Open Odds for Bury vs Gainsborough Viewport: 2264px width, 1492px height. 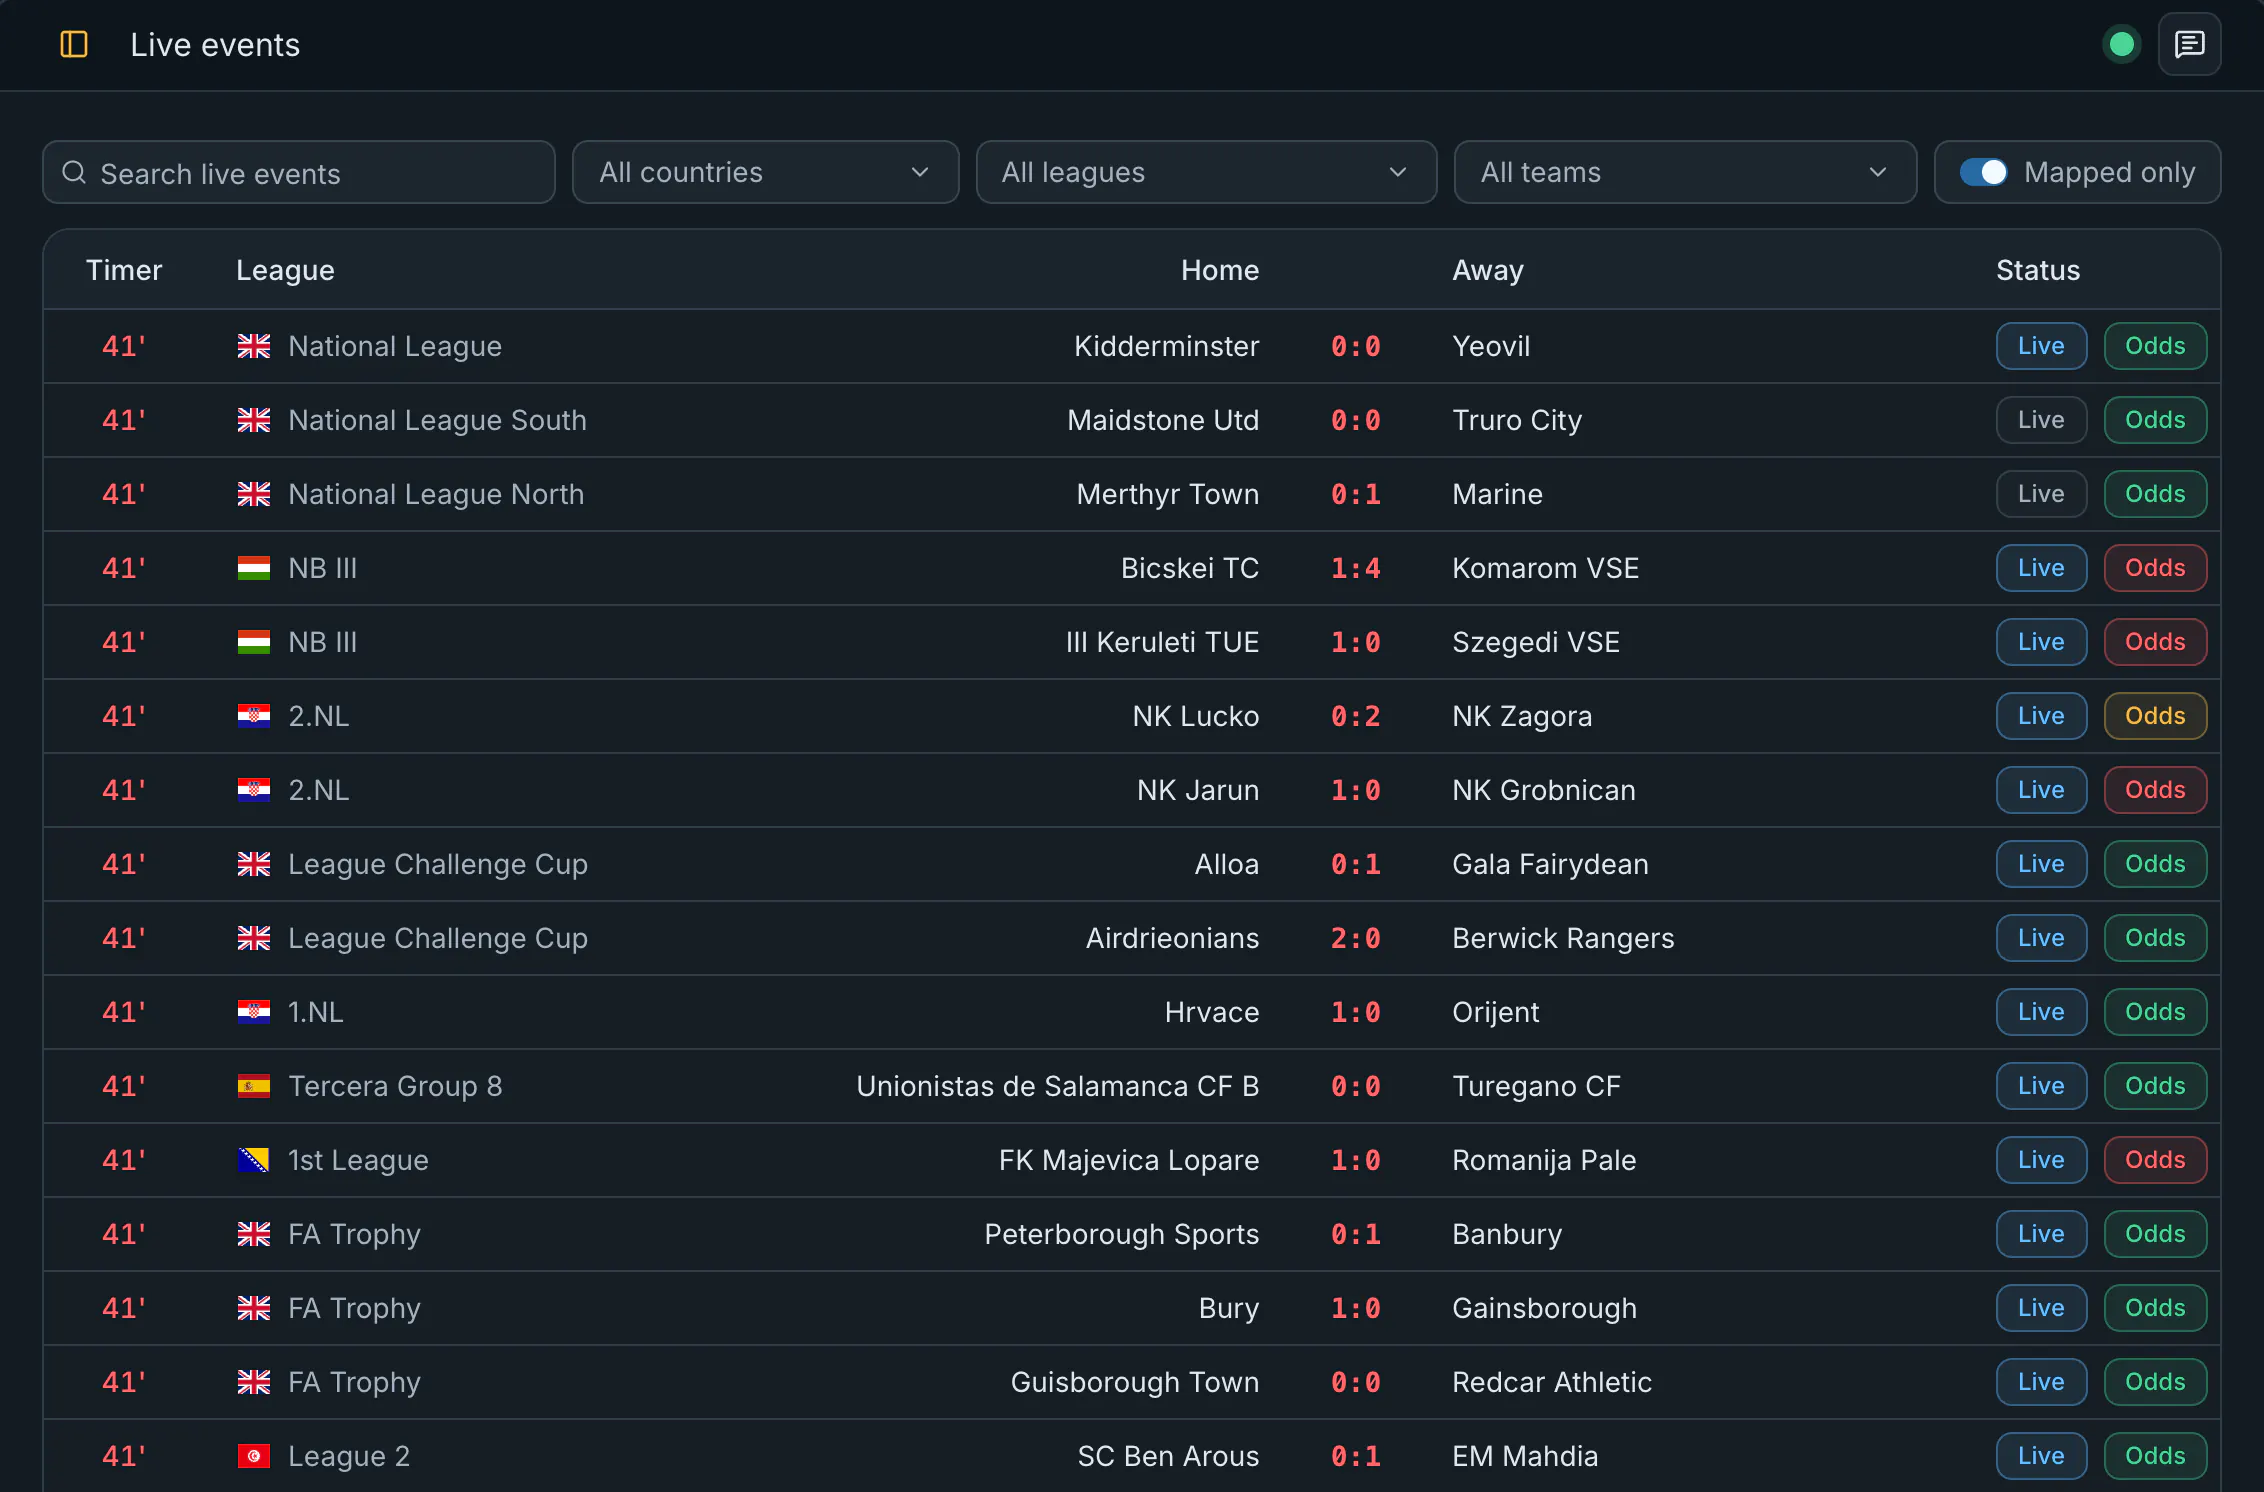[x=2155, y=1308]
